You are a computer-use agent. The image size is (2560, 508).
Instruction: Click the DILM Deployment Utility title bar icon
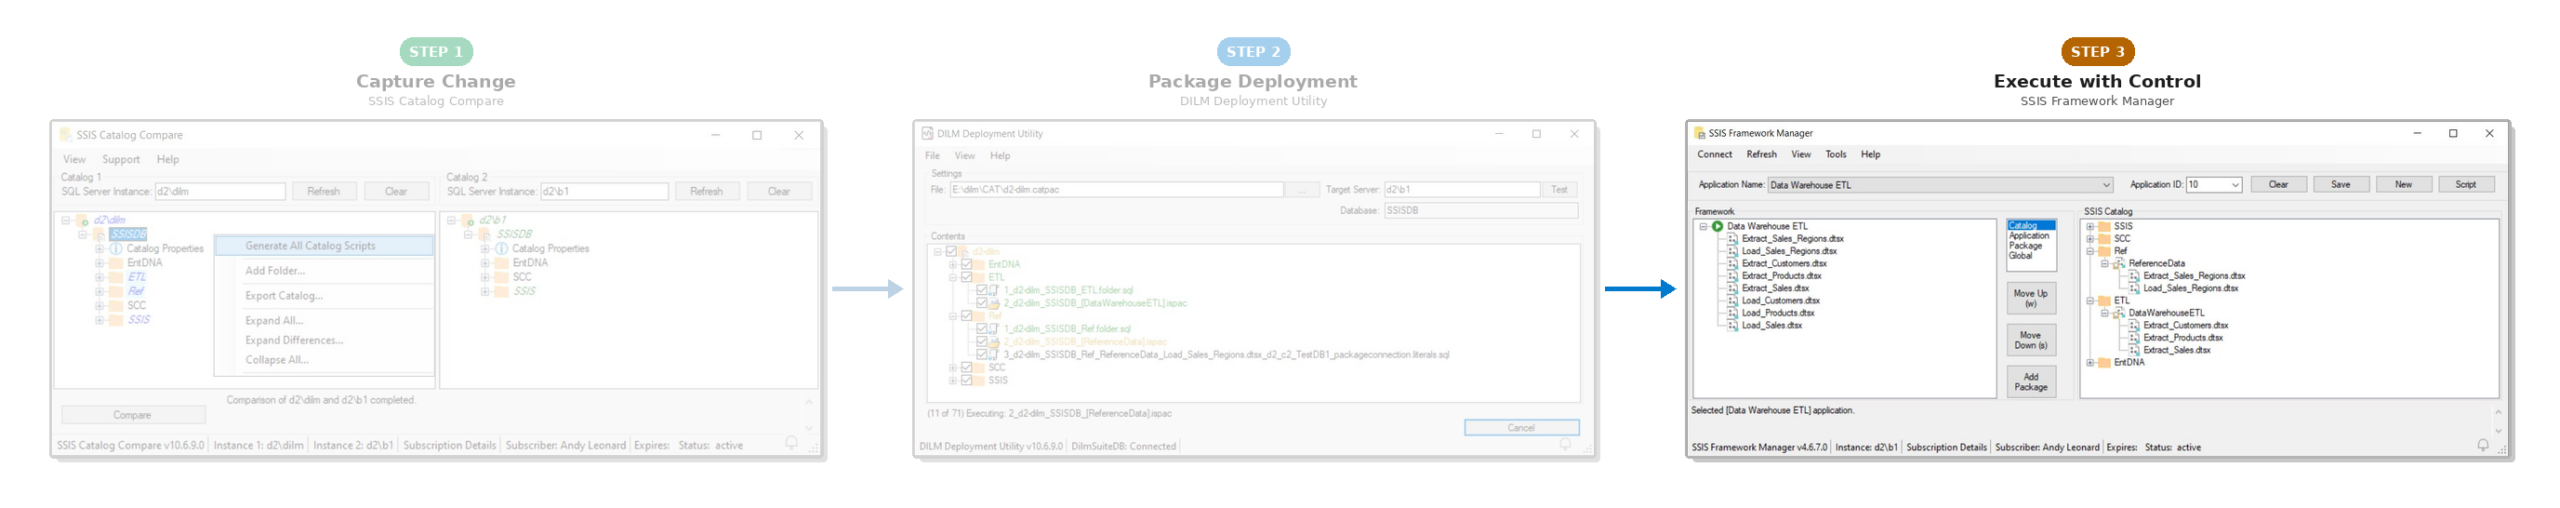[927, 133]
